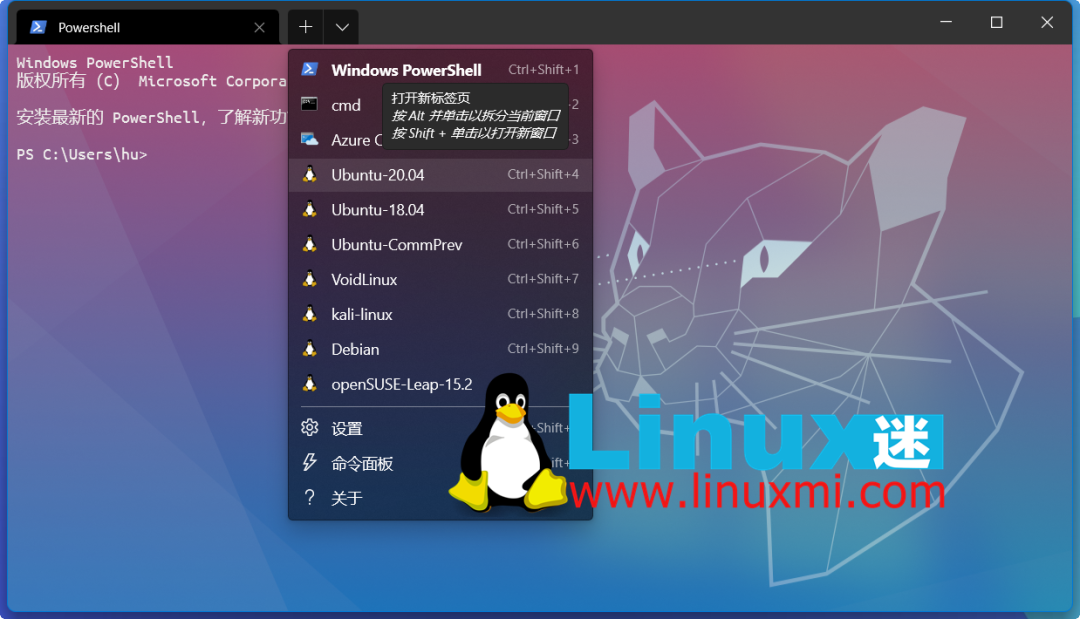Click the PS C:\Users\hu> prompt line

(82, 154)
